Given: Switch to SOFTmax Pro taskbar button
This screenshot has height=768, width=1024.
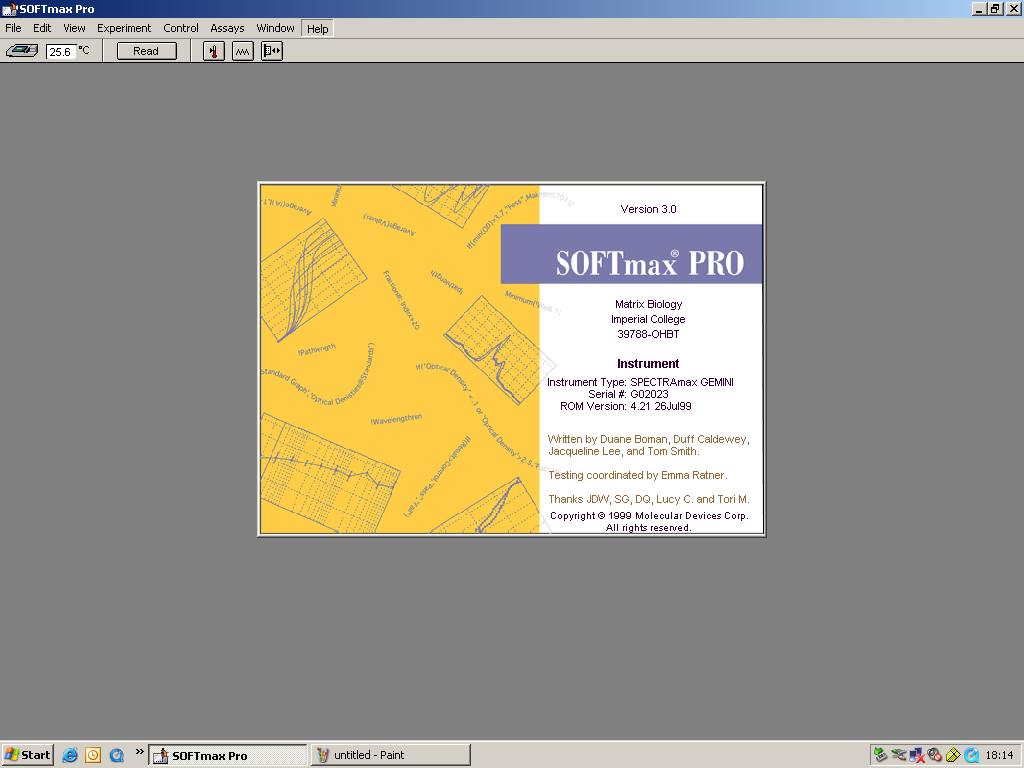Looking at the screenshot, I should pos(228,755).
